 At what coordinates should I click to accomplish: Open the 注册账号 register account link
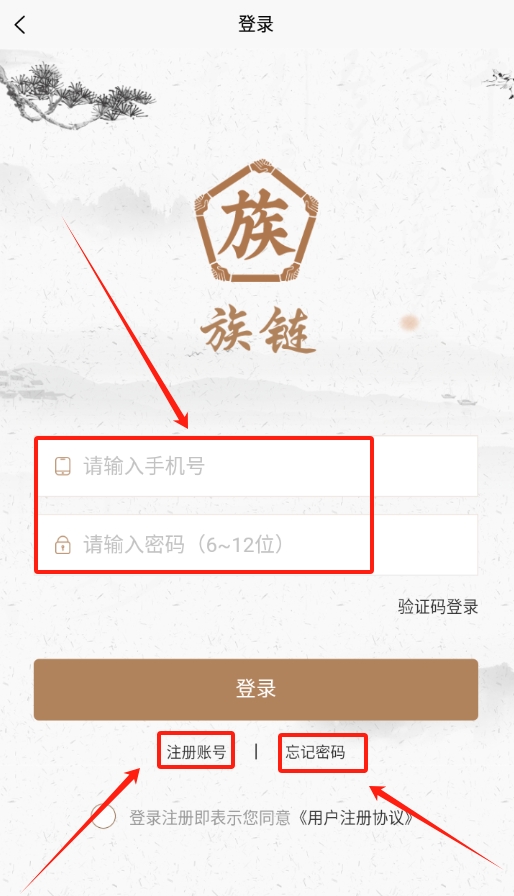196,752
